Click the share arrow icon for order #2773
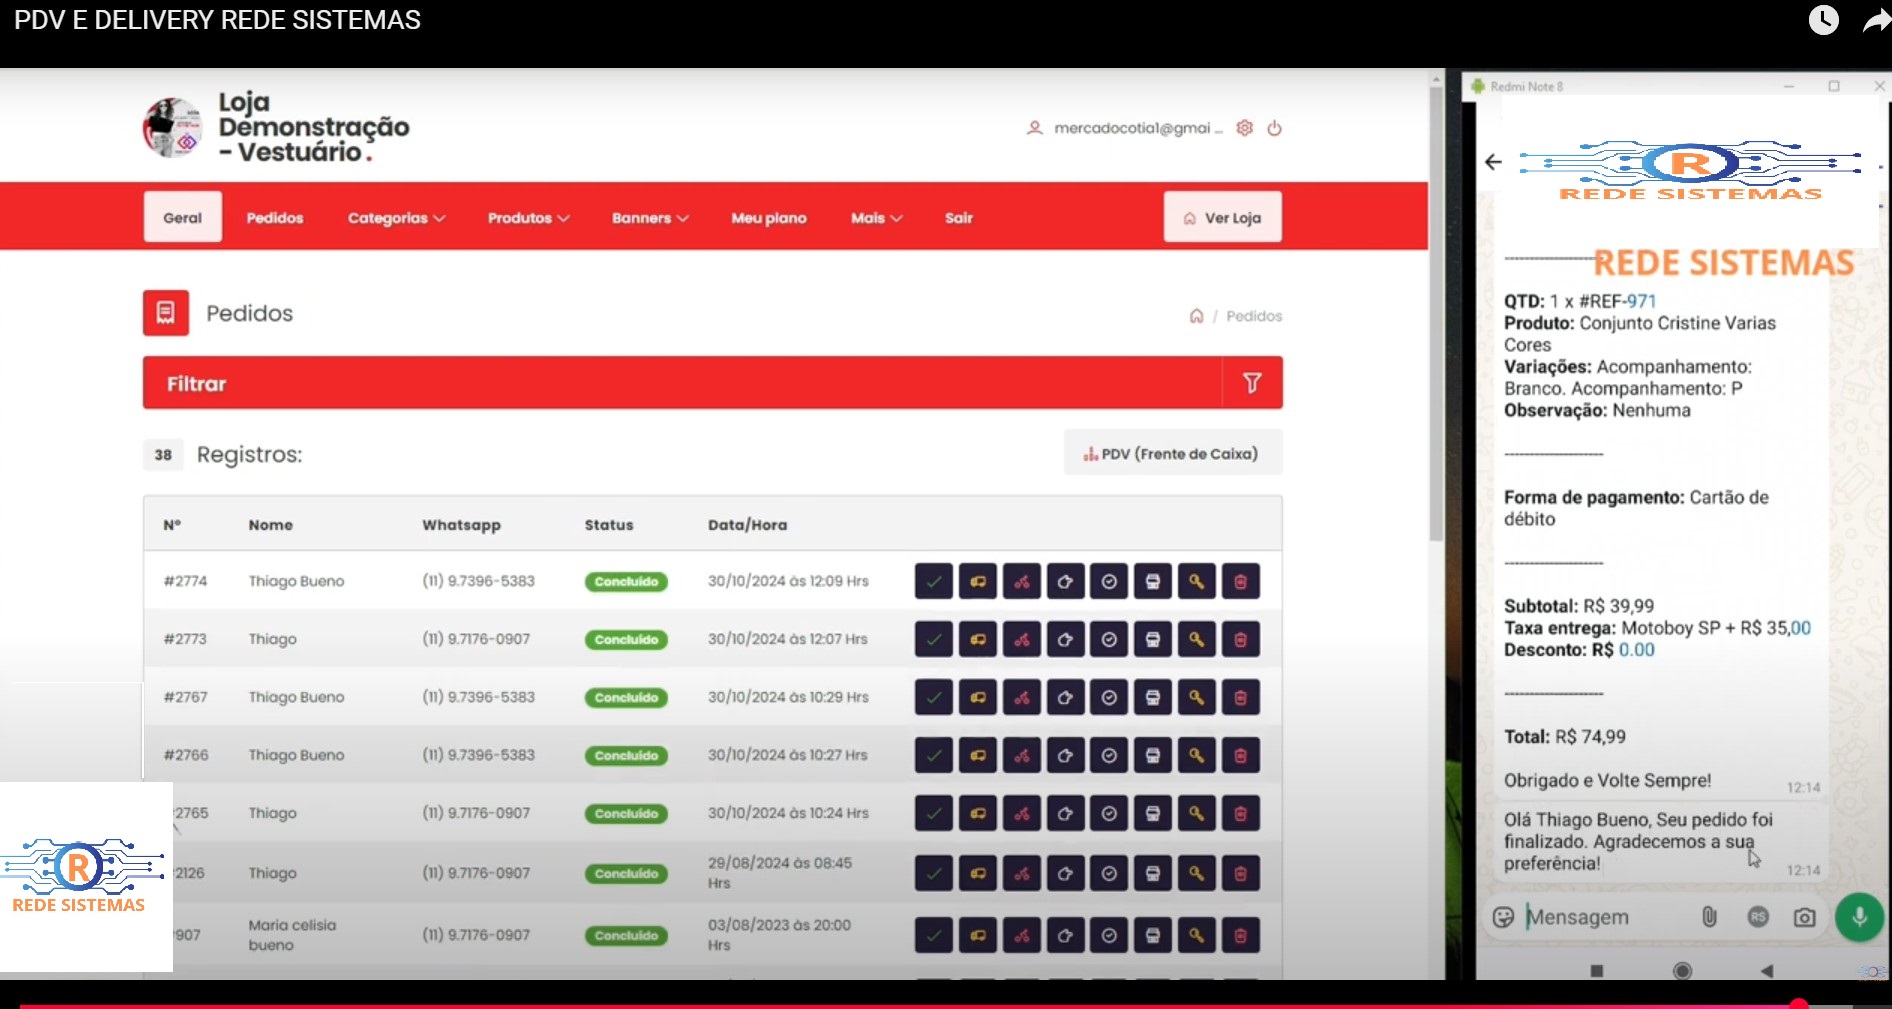1892x1009 pixels. pos(1065,639)
